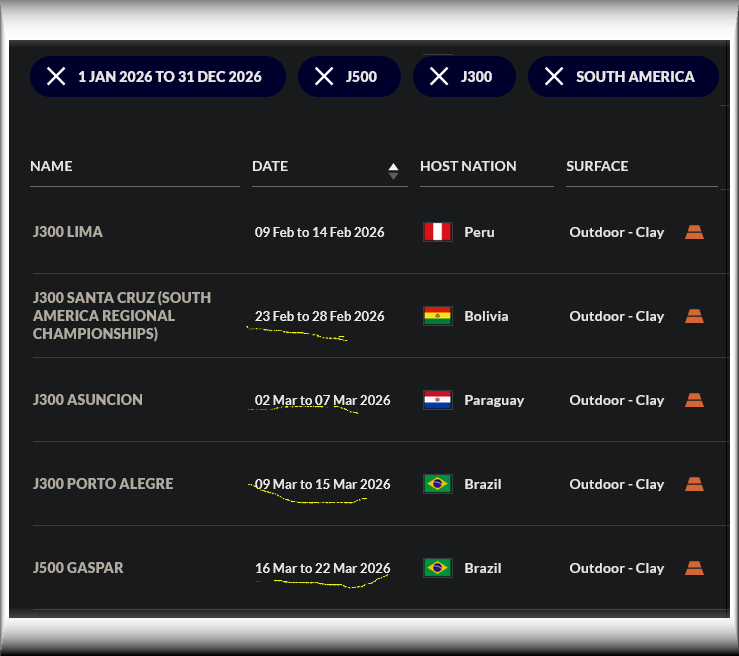Screen dimensions: 739x656
Task: Click the Peru flag icon
Action: point(438,232)
